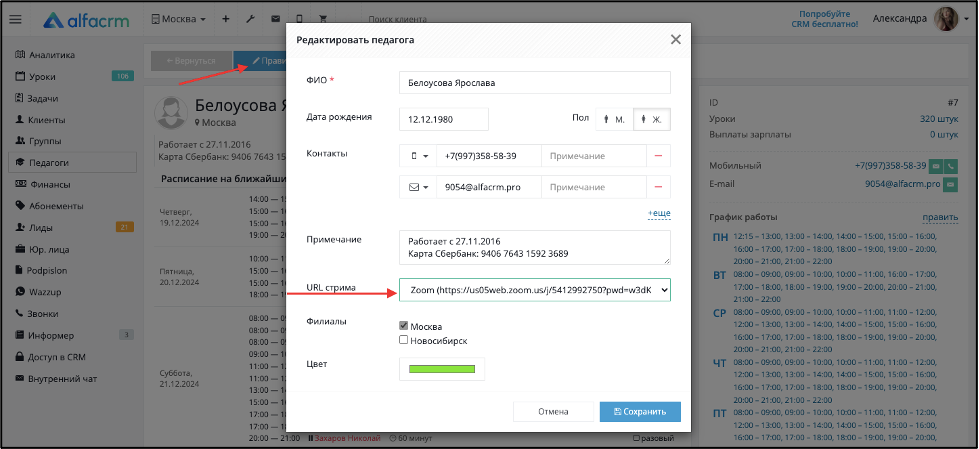Click the Сохранить button
This screenshot has height=449, width=979.
(640, 412)
